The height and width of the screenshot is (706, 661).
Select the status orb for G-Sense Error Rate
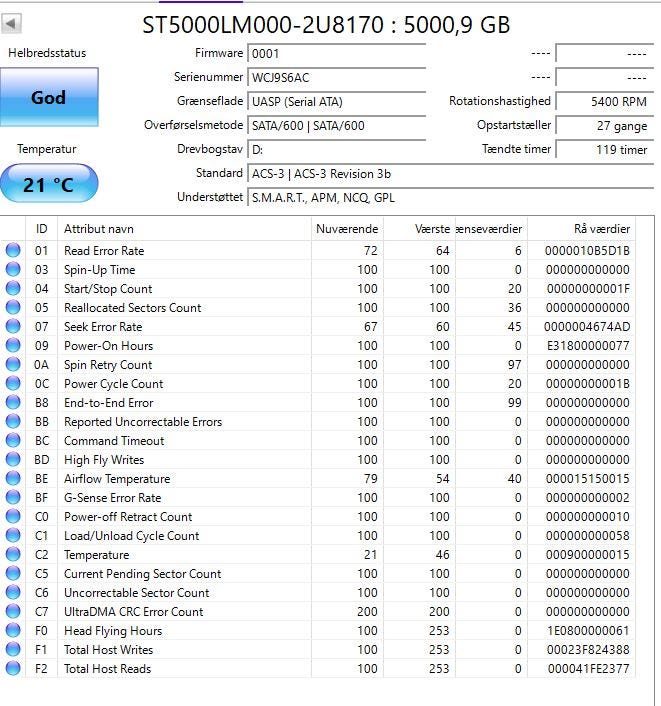(13, 498)
